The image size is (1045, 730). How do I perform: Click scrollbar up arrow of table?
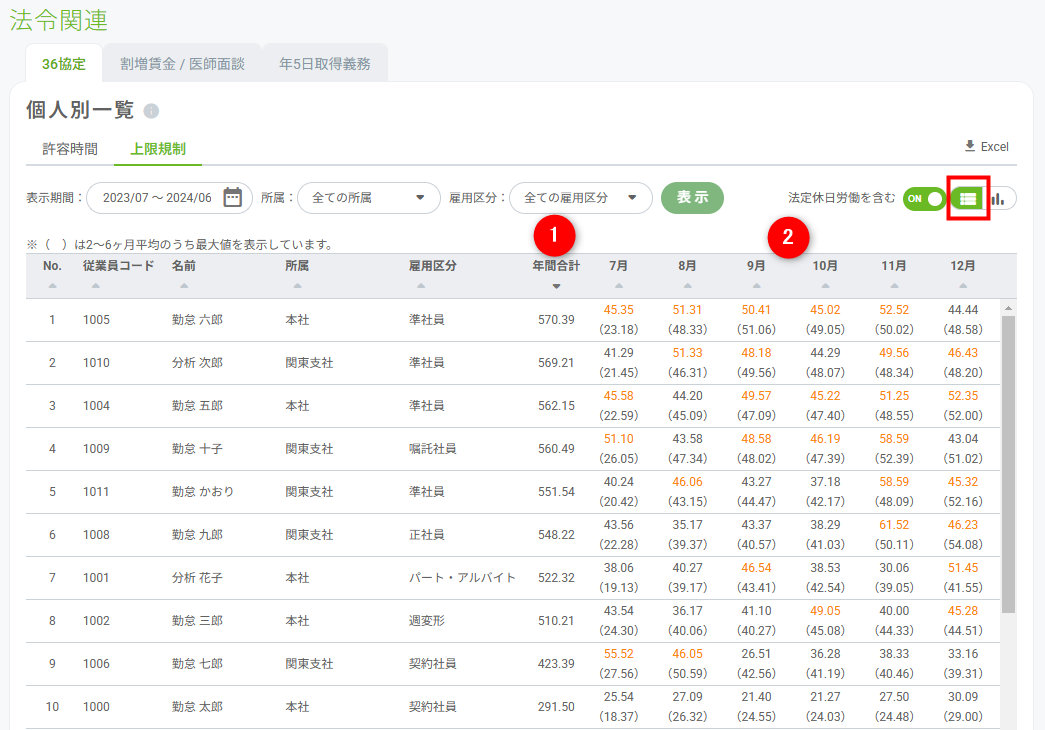[x=1008, y=308]
